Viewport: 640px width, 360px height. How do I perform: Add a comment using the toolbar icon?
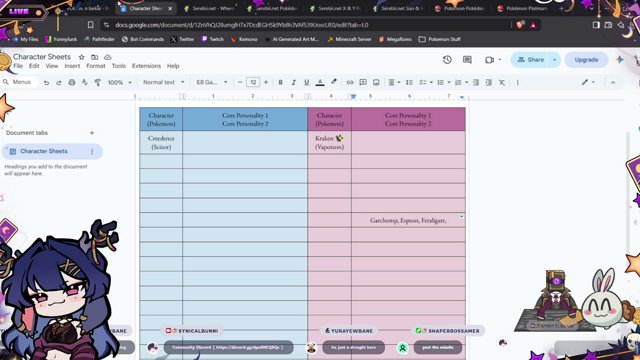tap(363, 82)
